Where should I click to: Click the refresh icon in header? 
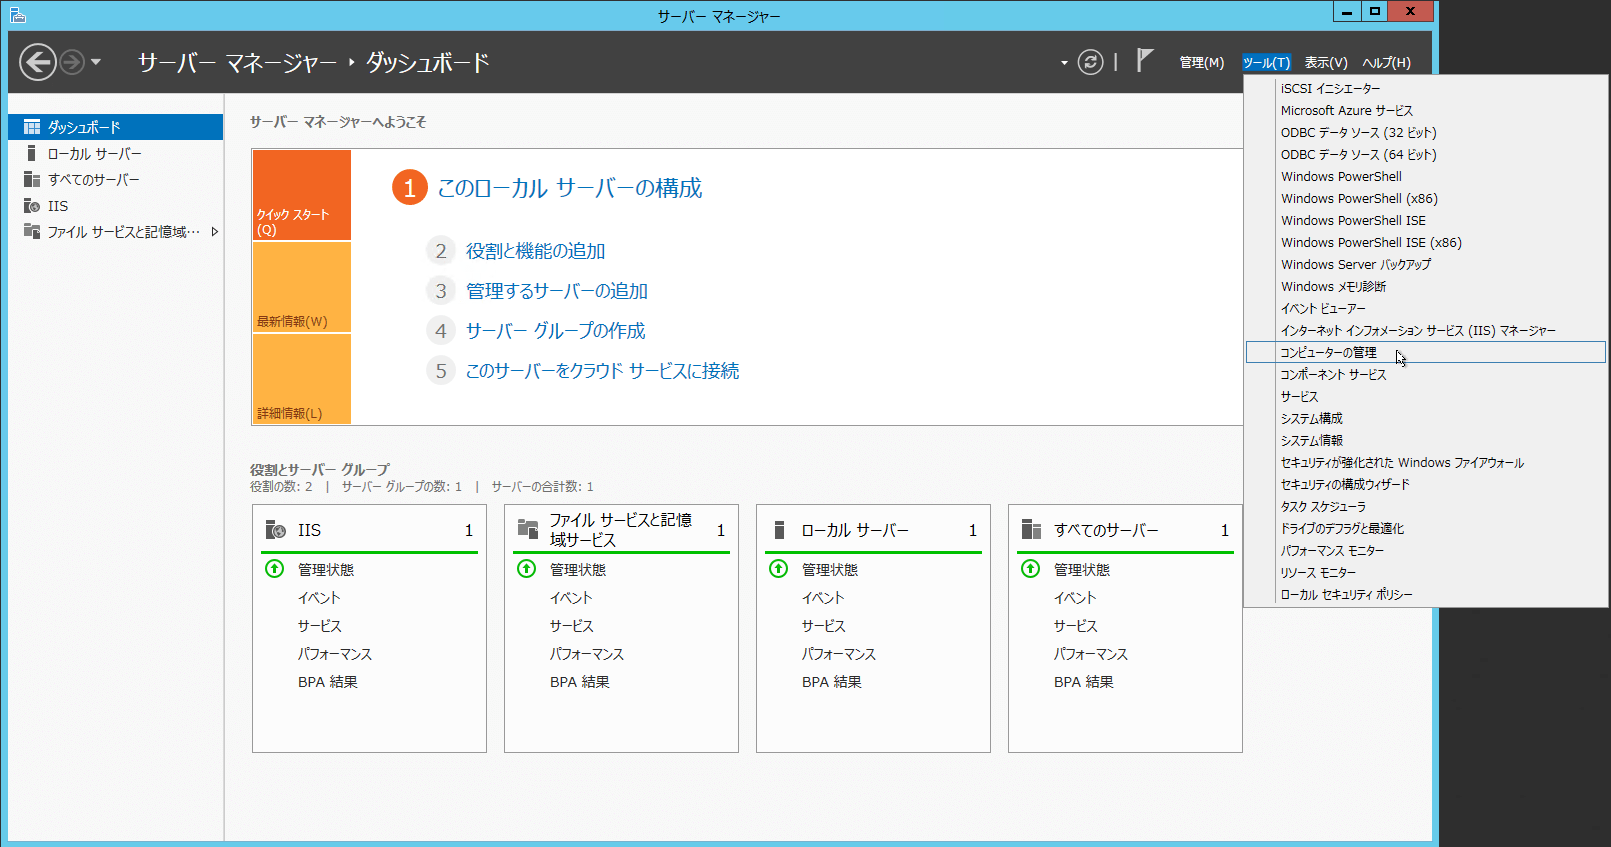(1090, 62)
